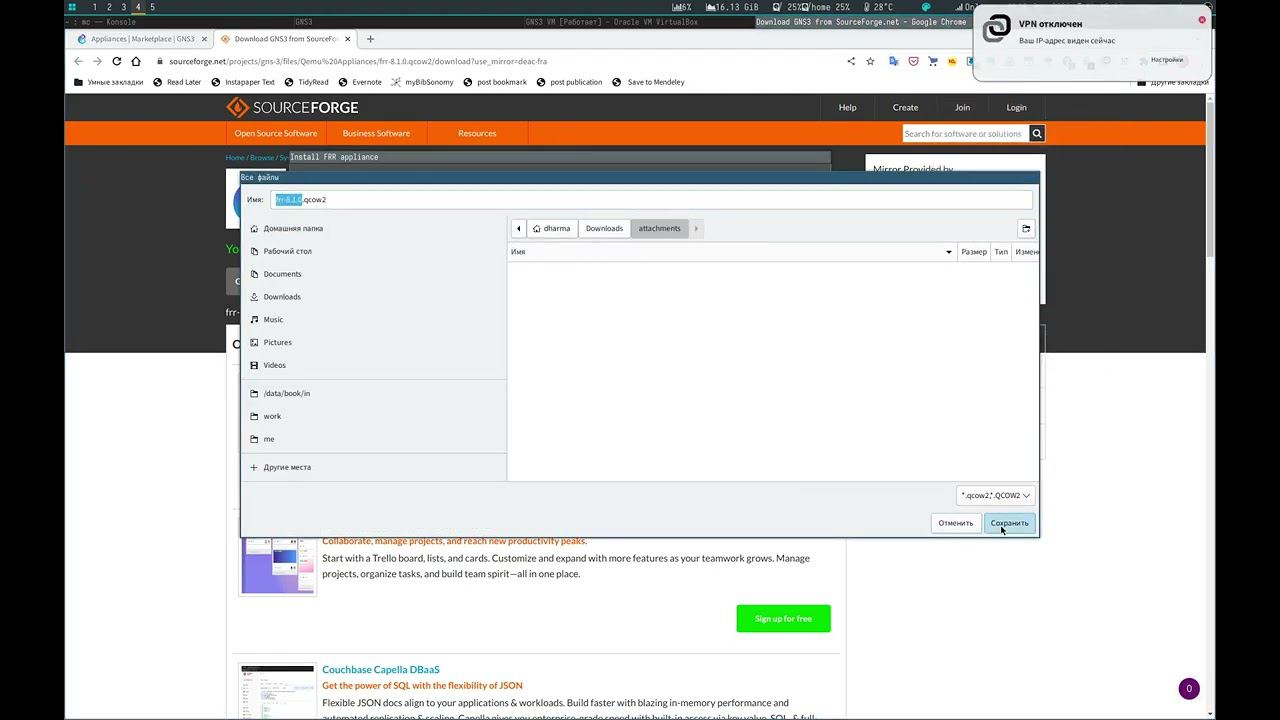
Task: Click the path forward arrow button
Action: click(x=696, y=228)
